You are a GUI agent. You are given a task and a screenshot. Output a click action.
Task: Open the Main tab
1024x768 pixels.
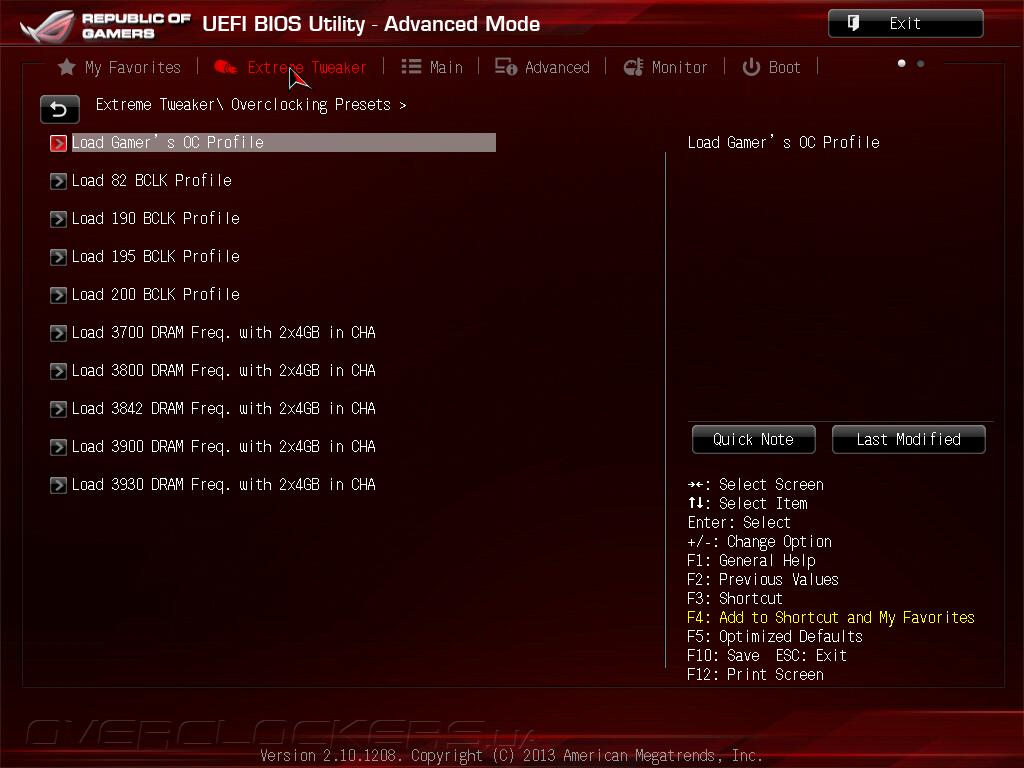pyautogui.click(x=432, y=67)
